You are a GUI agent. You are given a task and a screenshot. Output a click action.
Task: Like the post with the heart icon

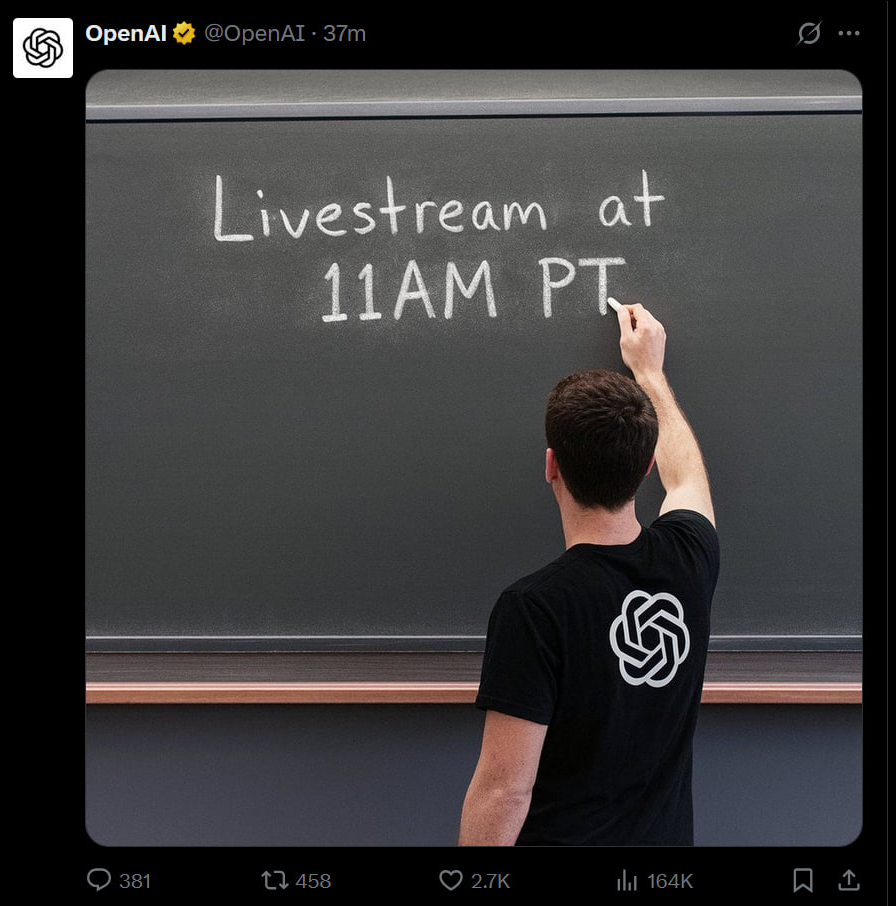[451, 880]
